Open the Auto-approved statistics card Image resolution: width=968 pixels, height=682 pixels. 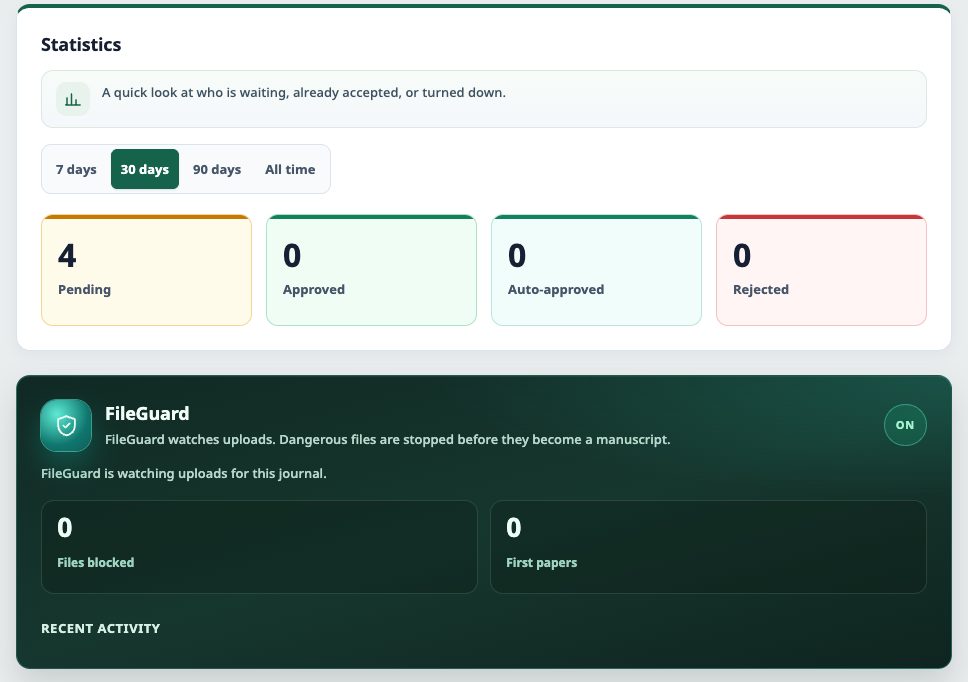click(x=596, y=270)
